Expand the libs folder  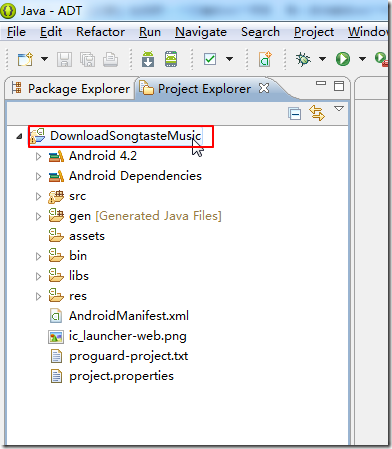pos(38,276)
